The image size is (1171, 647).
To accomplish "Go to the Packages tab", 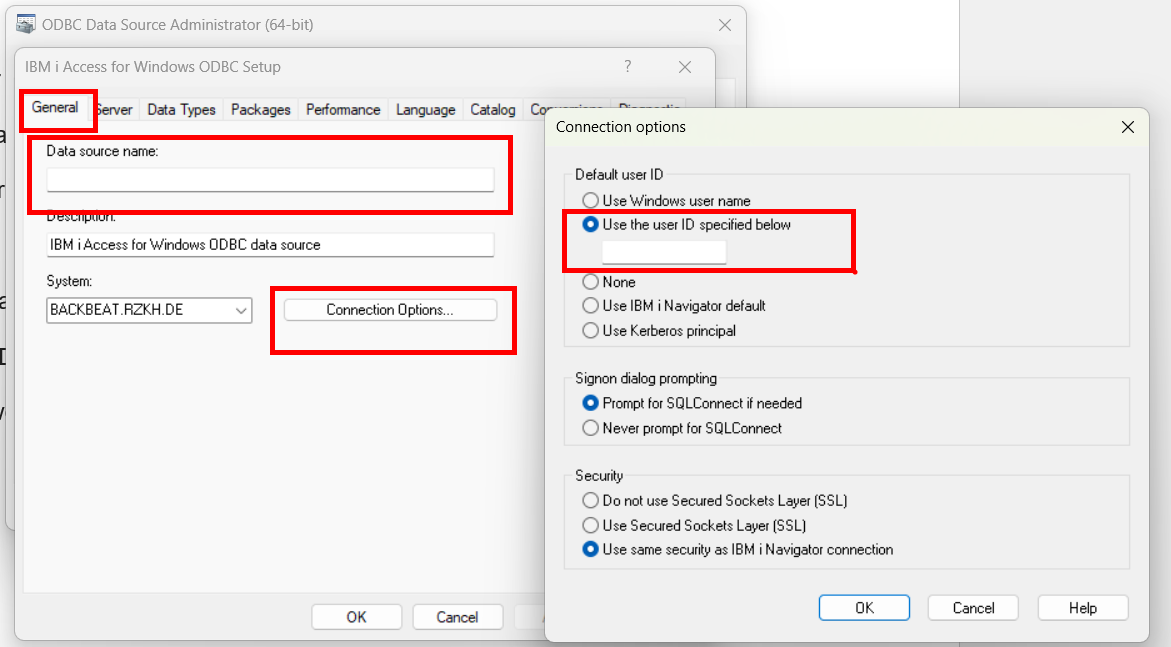I will coord(261,110).
